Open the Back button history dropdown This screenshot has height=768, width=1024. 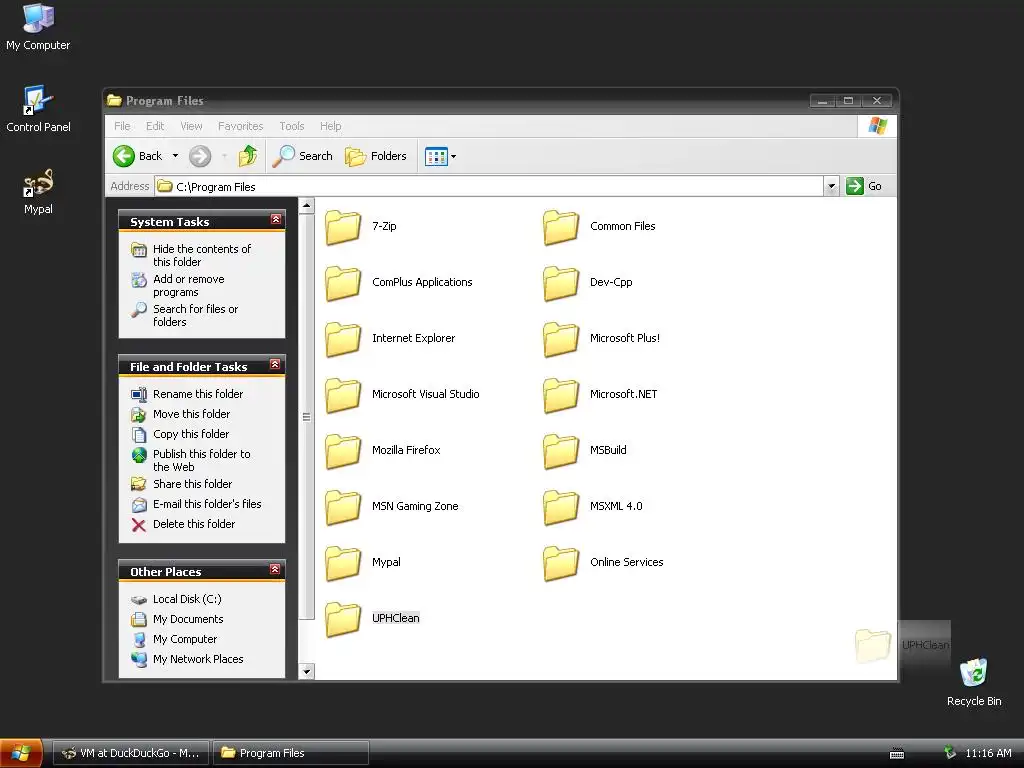(x=175, y=156)
